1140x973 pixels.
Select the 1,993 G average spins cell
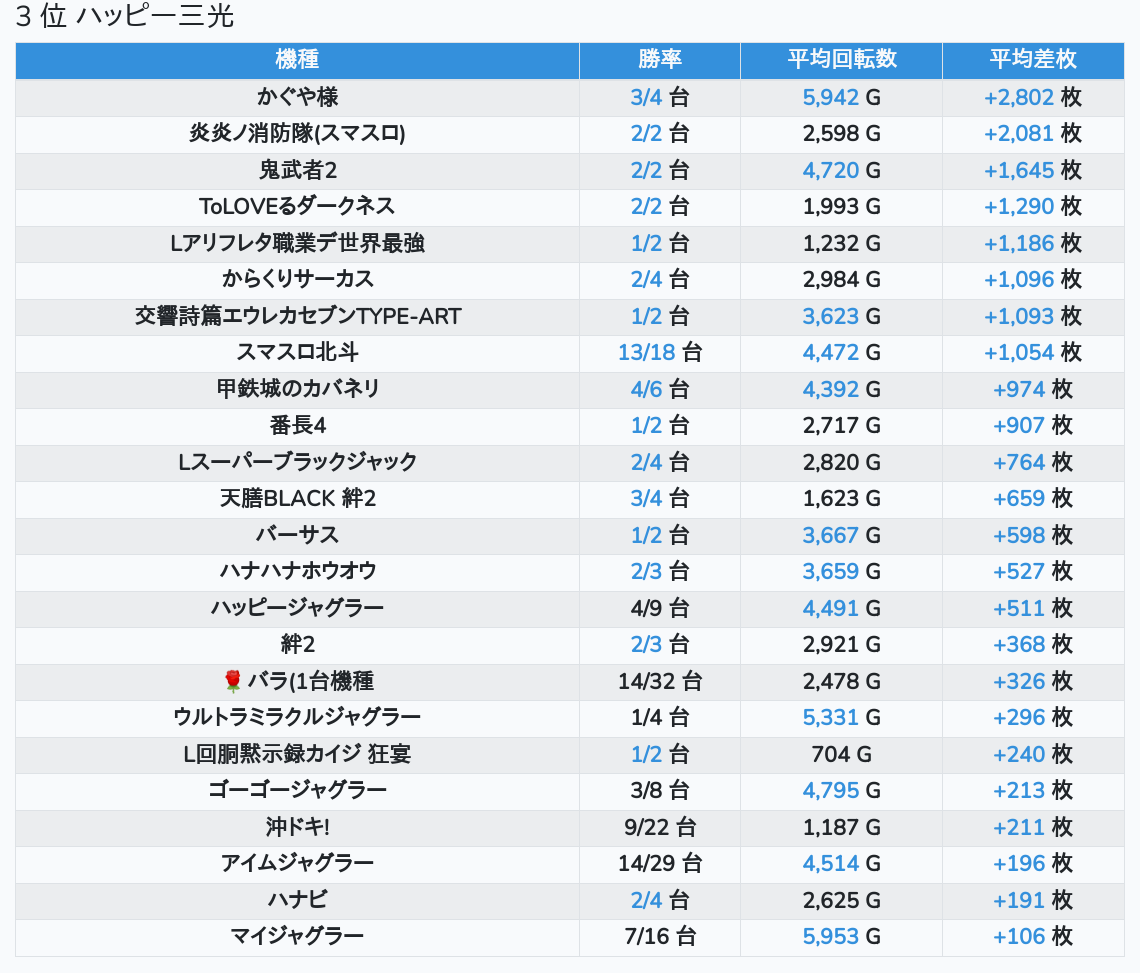click(x=841, y=207)
